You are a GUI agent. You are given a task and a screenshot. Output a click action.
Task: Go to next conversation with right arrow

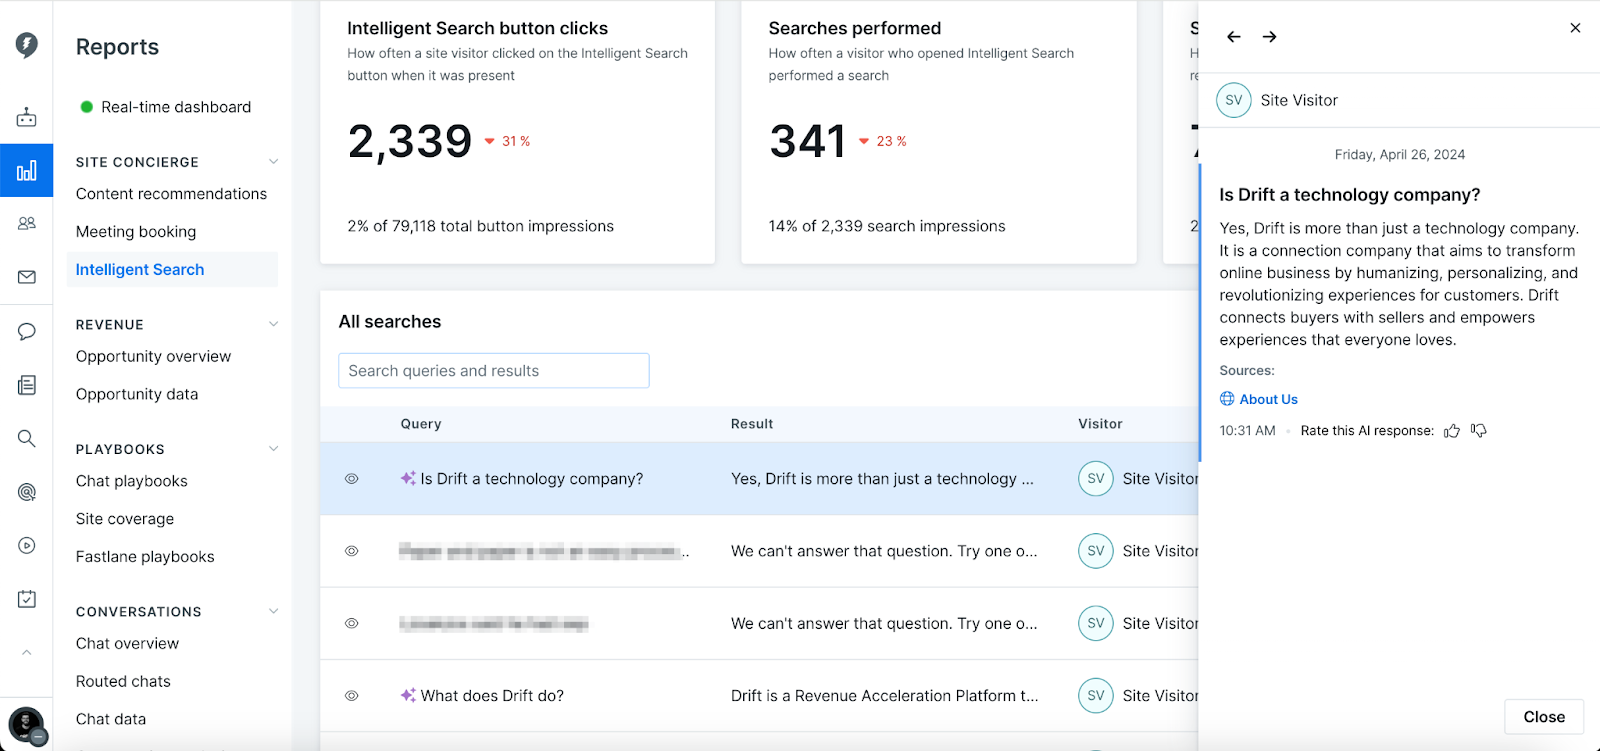(x=1269, y=37)
